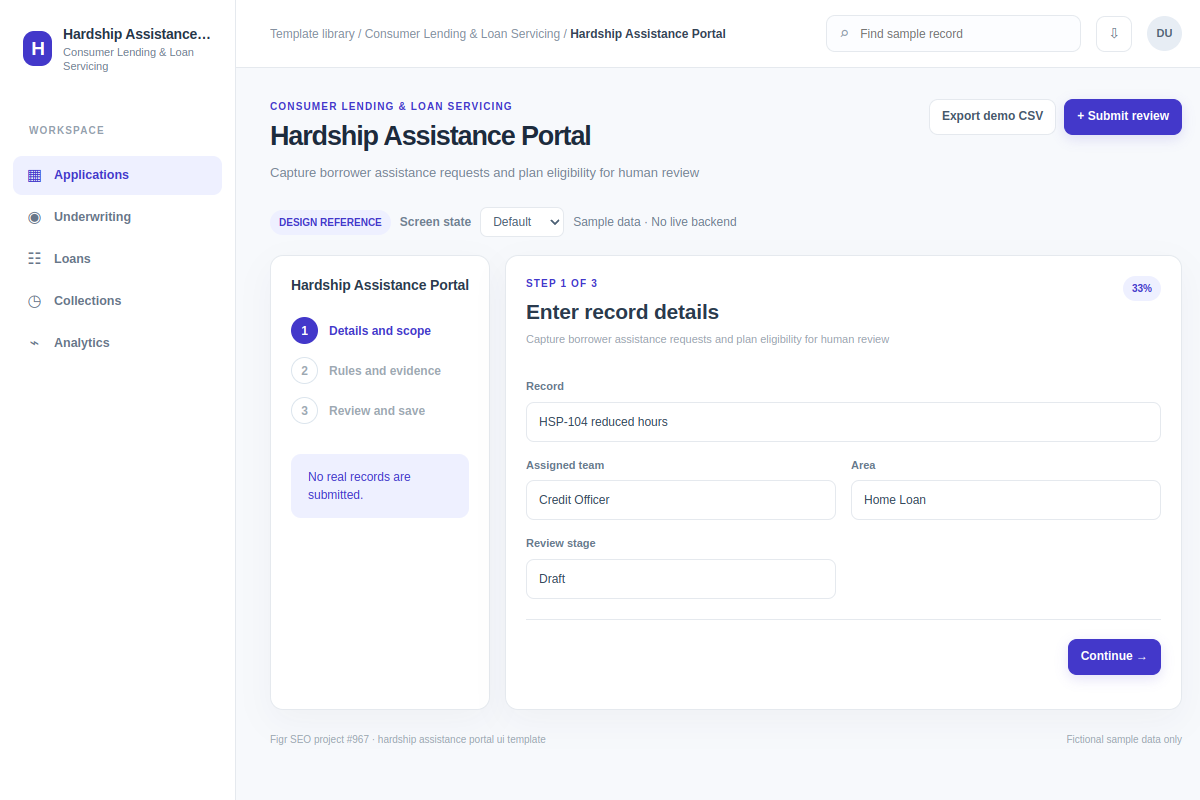Select step 2 number circle
The width and height of the screenshot is (1200, 800).
[x=305, y=371]
